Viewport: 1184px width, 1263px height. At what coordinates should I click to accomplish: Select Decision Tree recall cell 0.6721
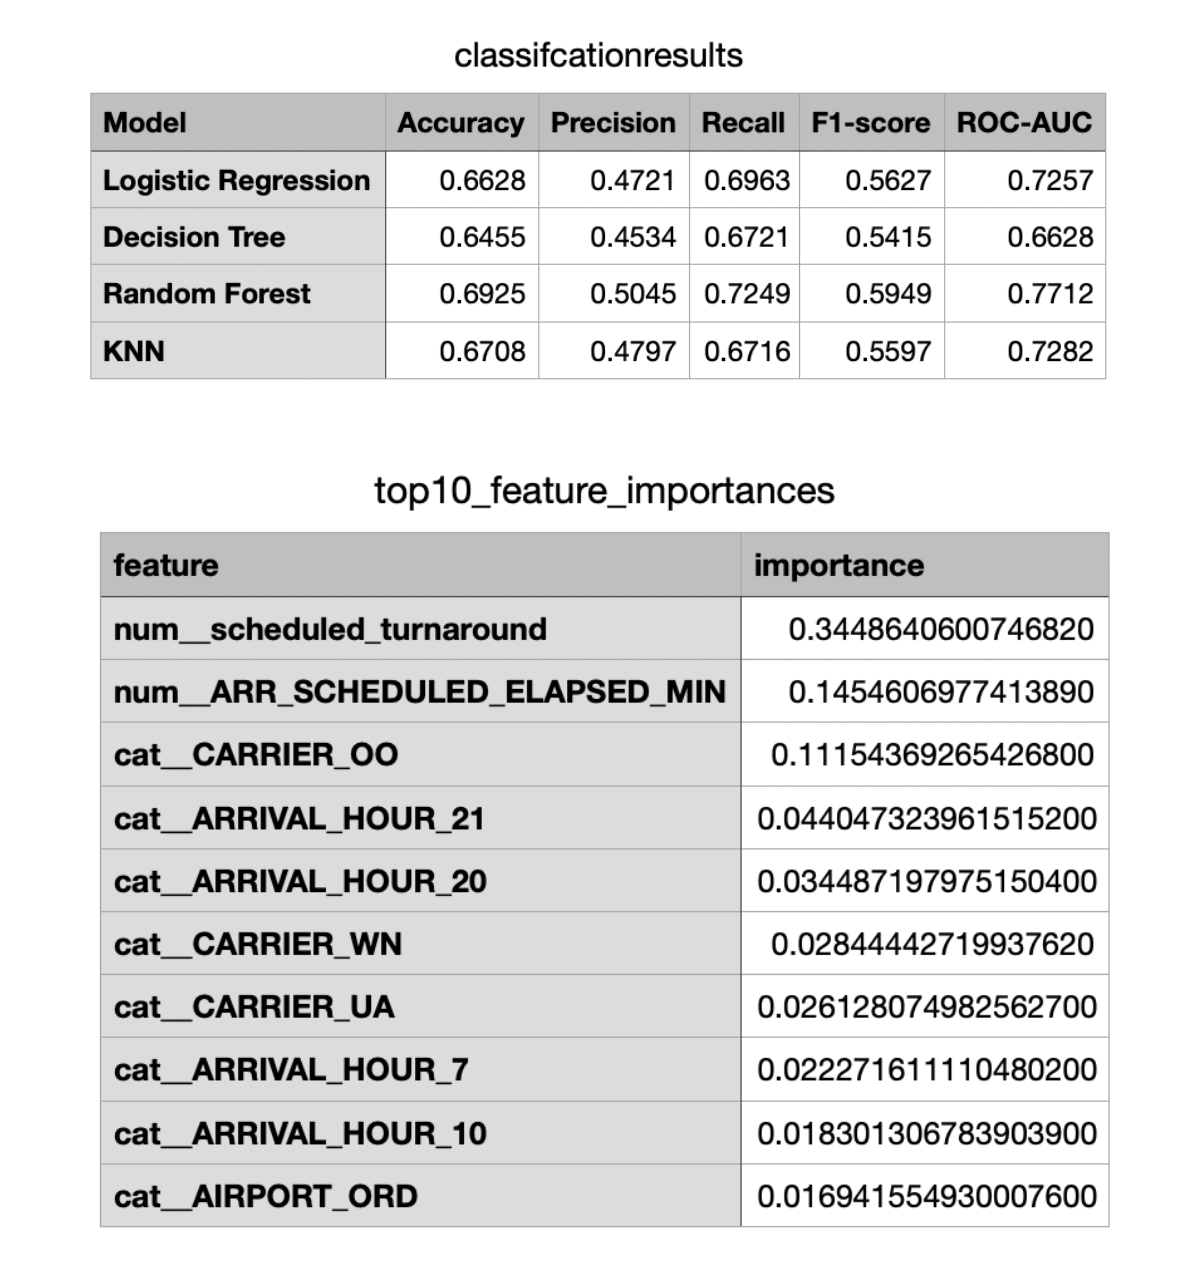click(x=746, y=238)
